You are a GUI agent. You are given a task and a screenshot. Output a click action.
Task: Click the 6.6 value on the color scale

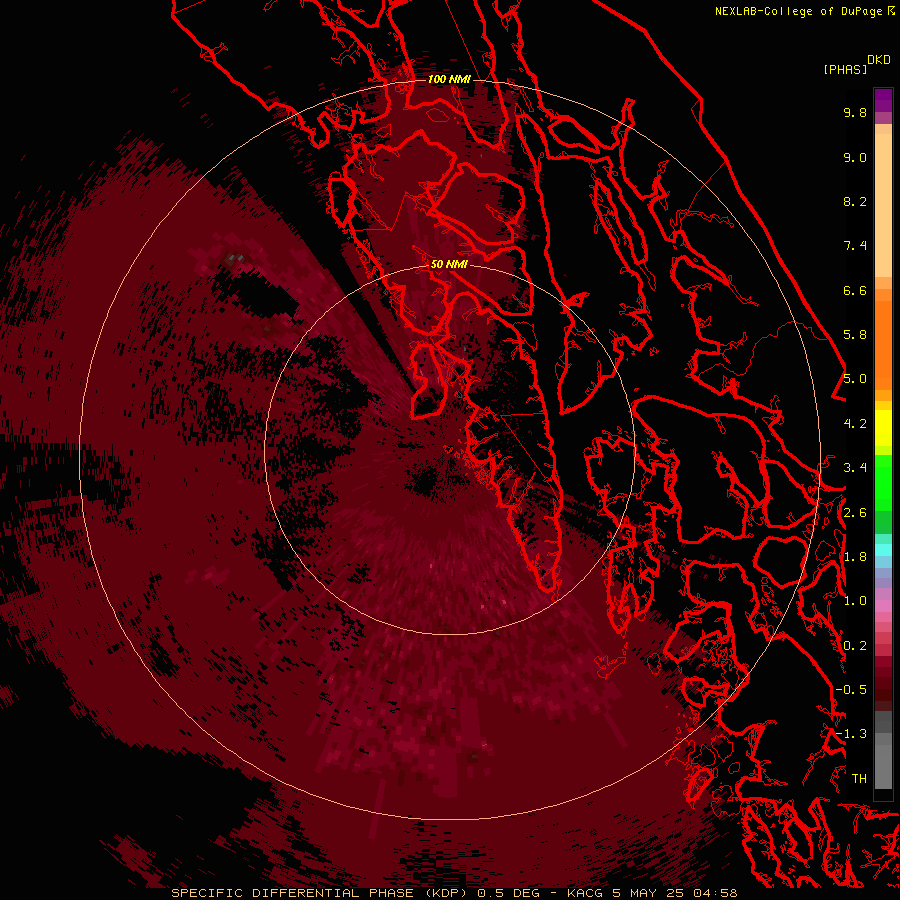[x=855, y=290]
